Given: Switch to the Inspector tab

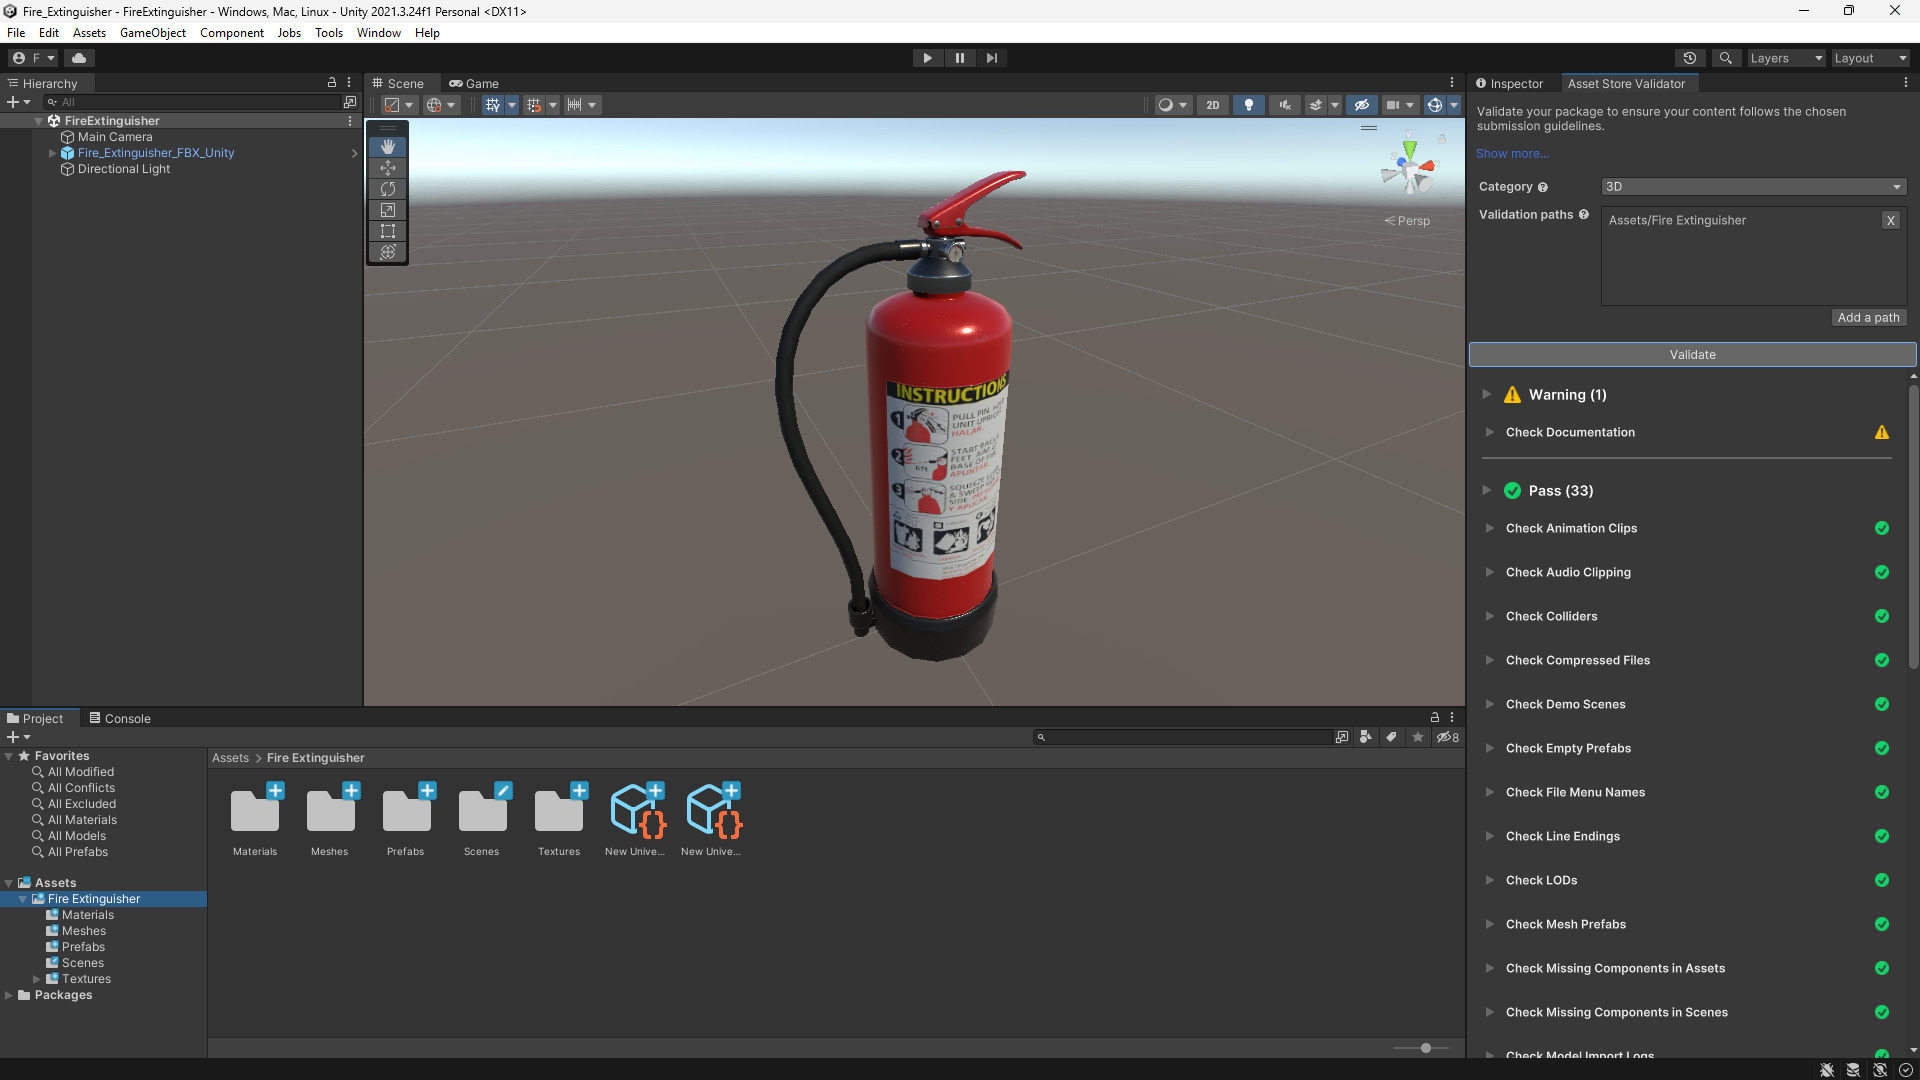Looking at the screenshot, I should (1510, 84).
